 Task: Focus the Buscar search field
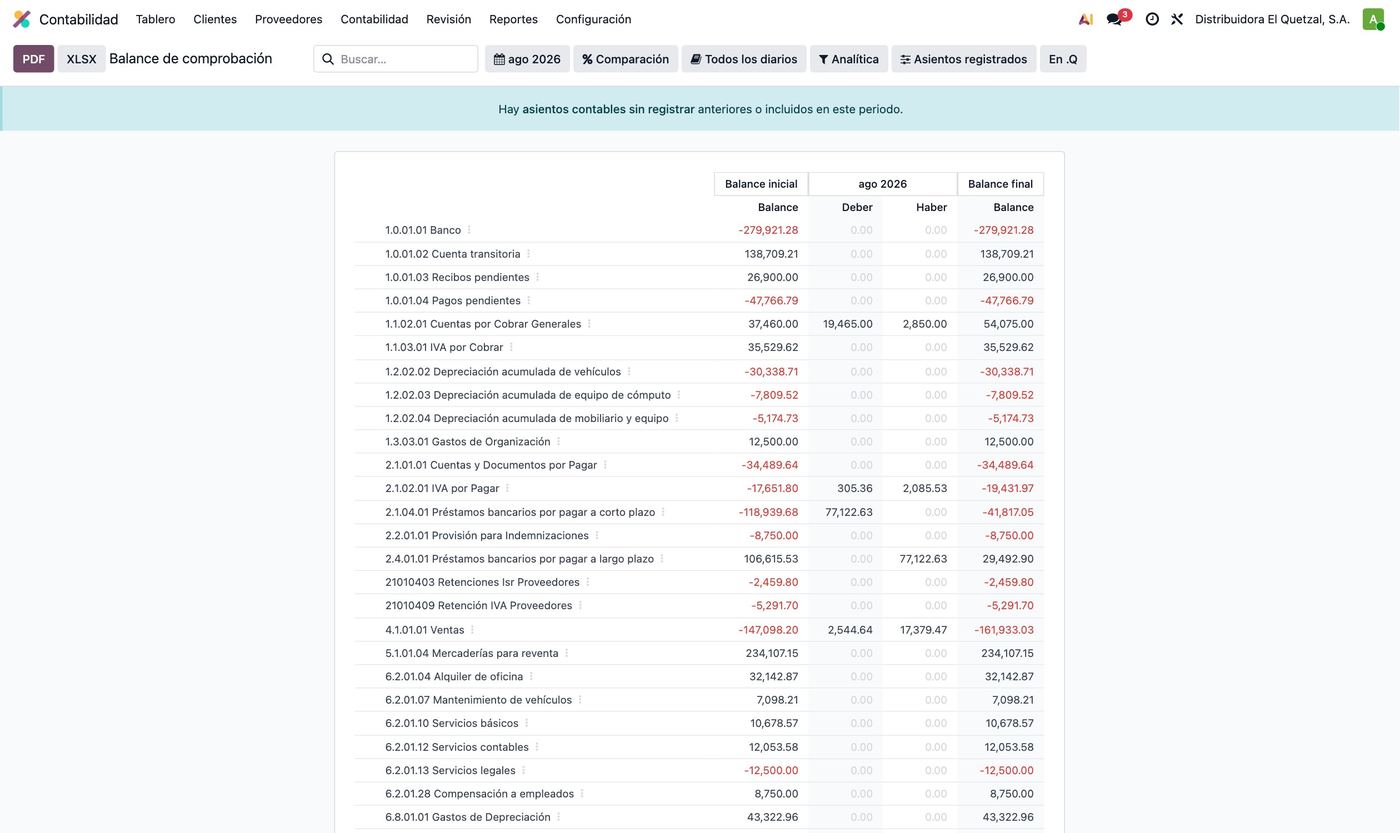(x=396, y=59)
